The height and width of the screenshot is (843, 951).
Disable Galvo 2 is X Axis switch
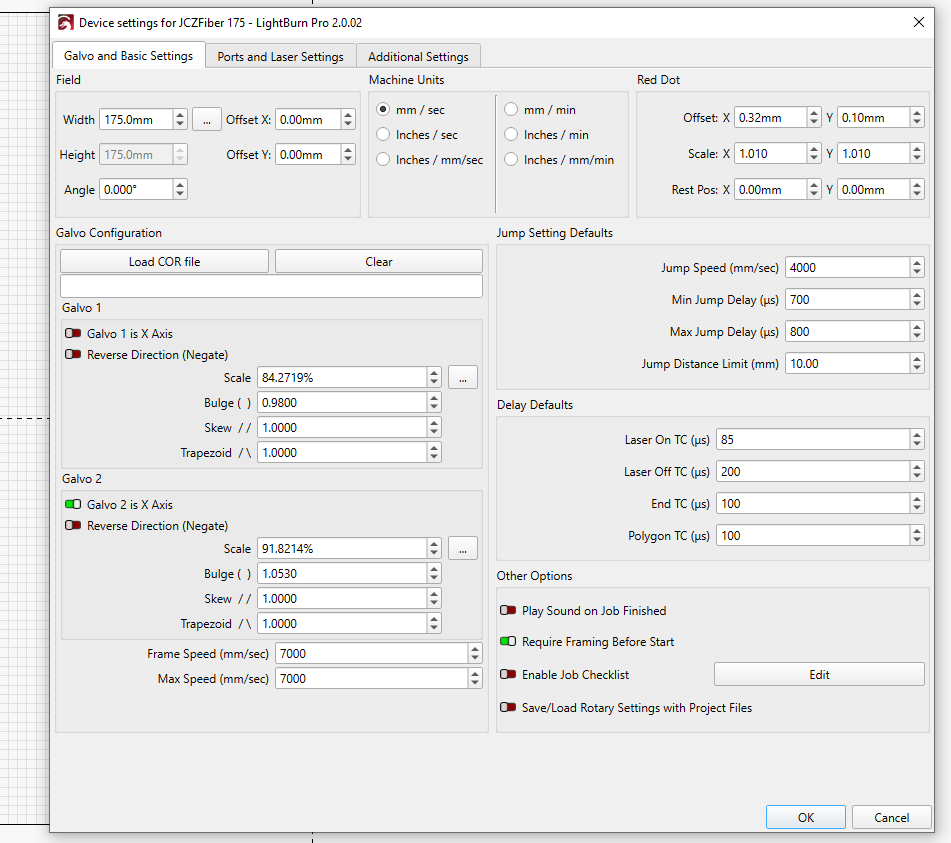click(73, 505)
